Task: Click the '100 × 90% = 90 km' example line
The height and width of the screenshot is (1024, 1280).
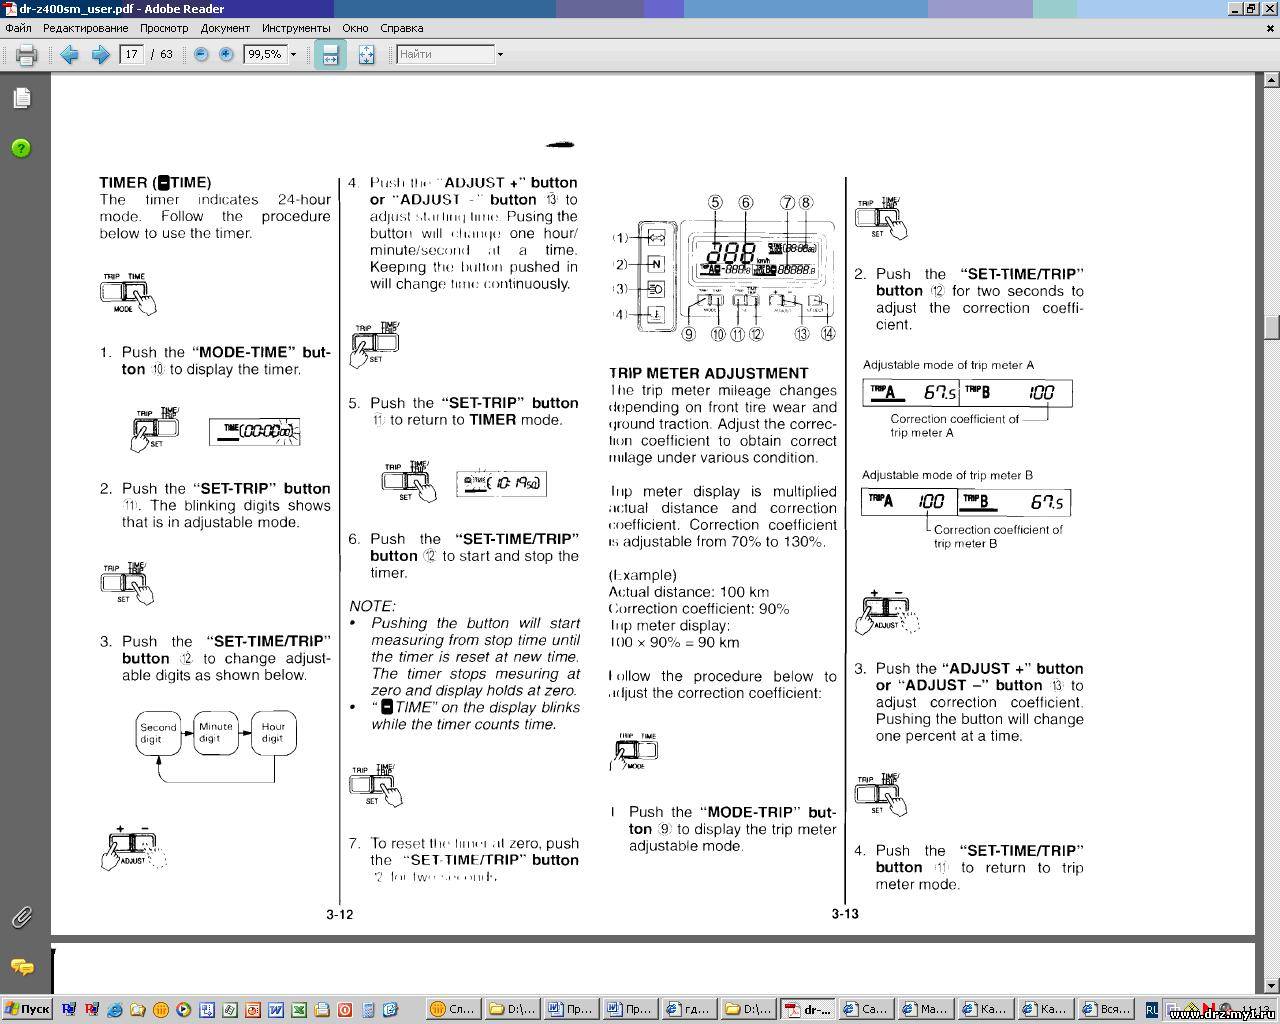Action: click(674, 642)
